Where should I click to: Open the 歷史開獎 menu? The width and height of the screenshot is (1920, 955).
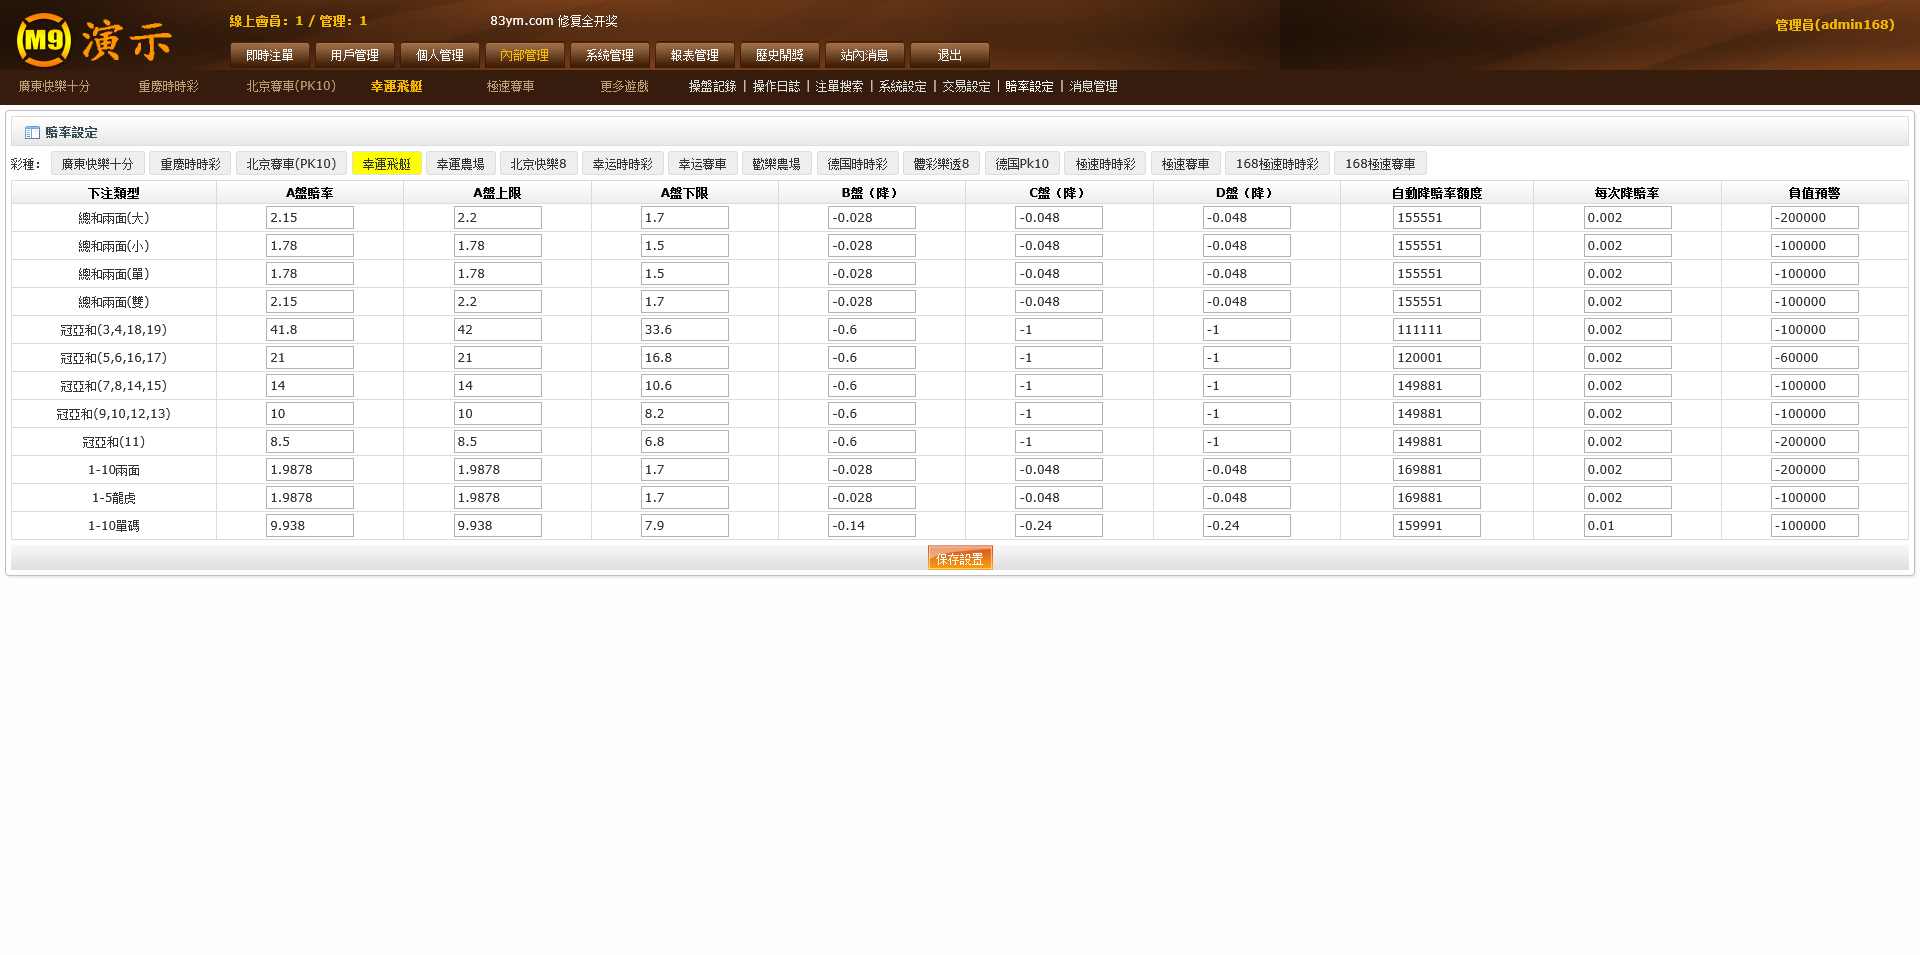779,55
